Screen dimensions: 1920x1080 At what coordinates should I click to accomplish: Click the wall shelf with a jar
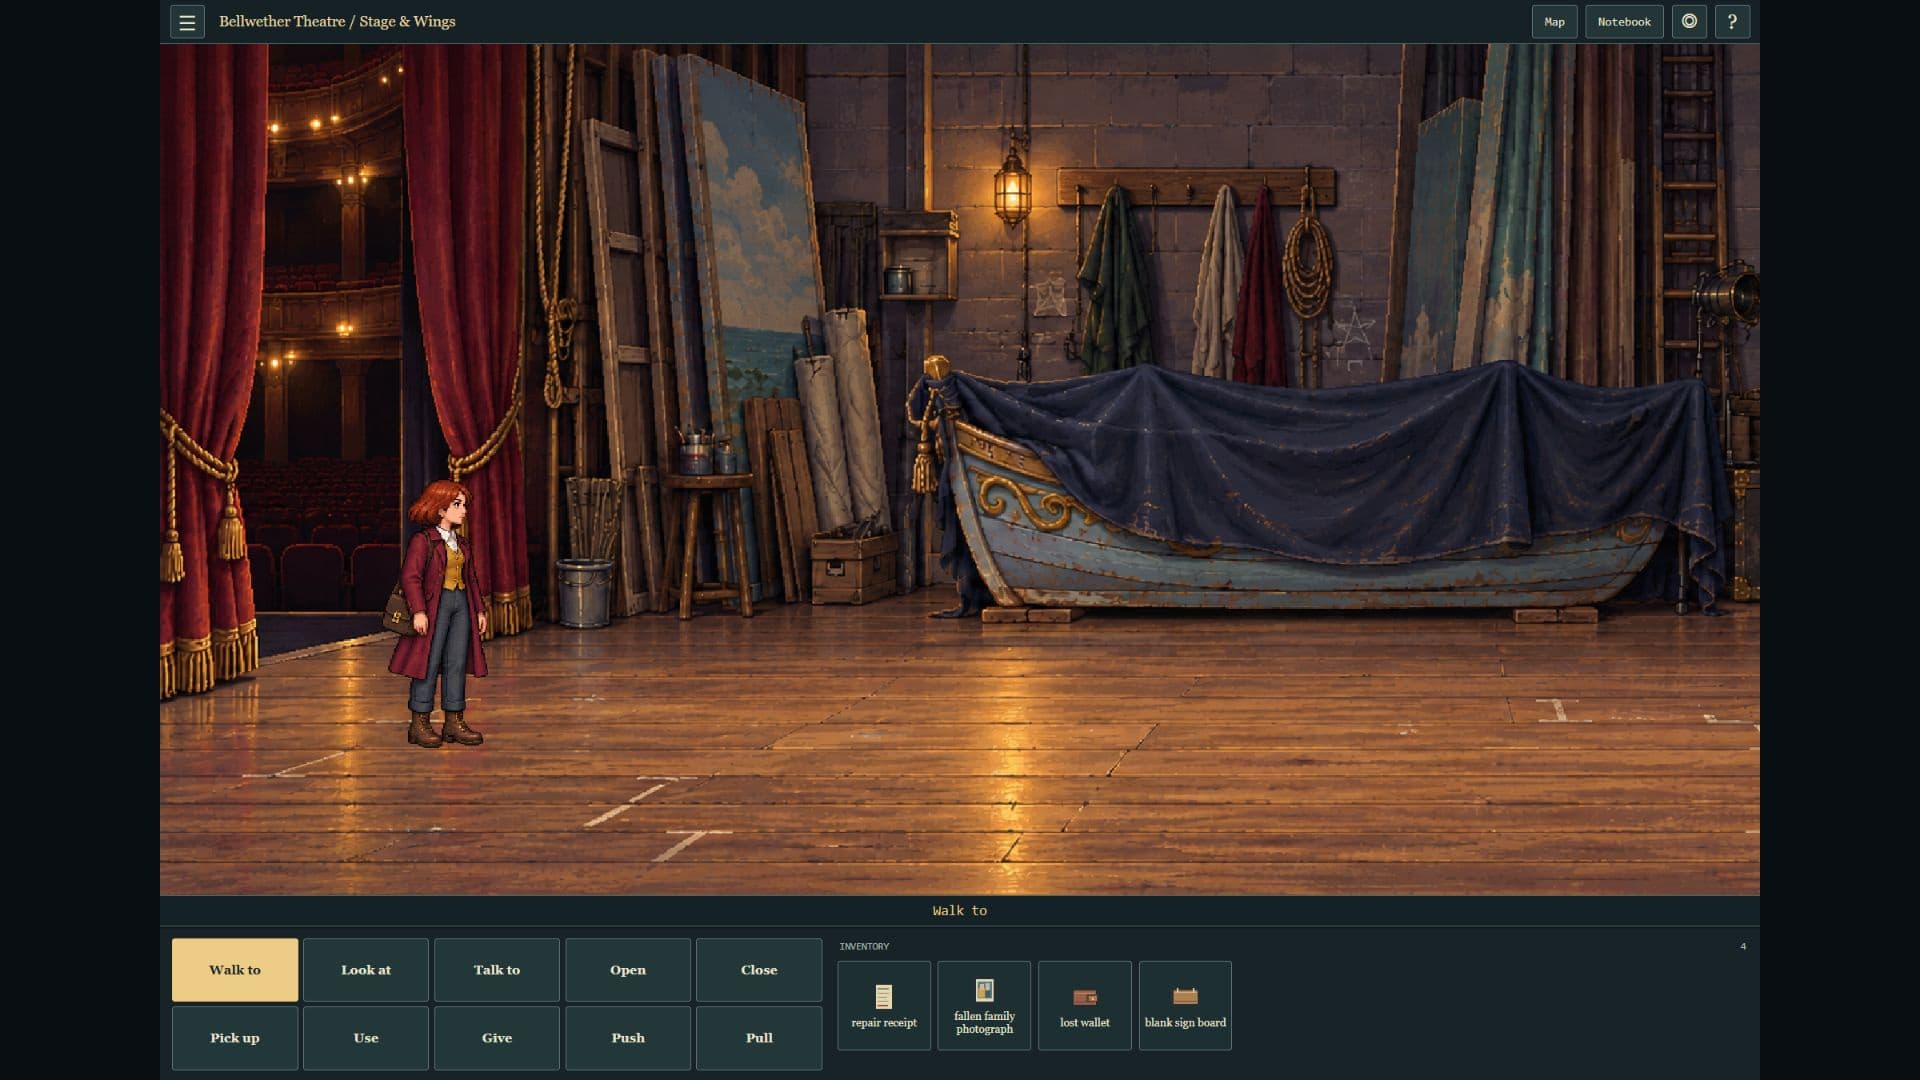(x=918, y=256)
